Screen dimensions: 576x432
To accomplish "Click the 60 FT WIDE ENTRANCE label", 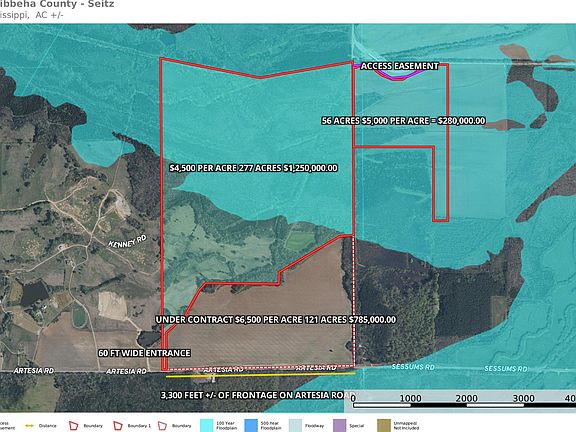I will (144, 353).
